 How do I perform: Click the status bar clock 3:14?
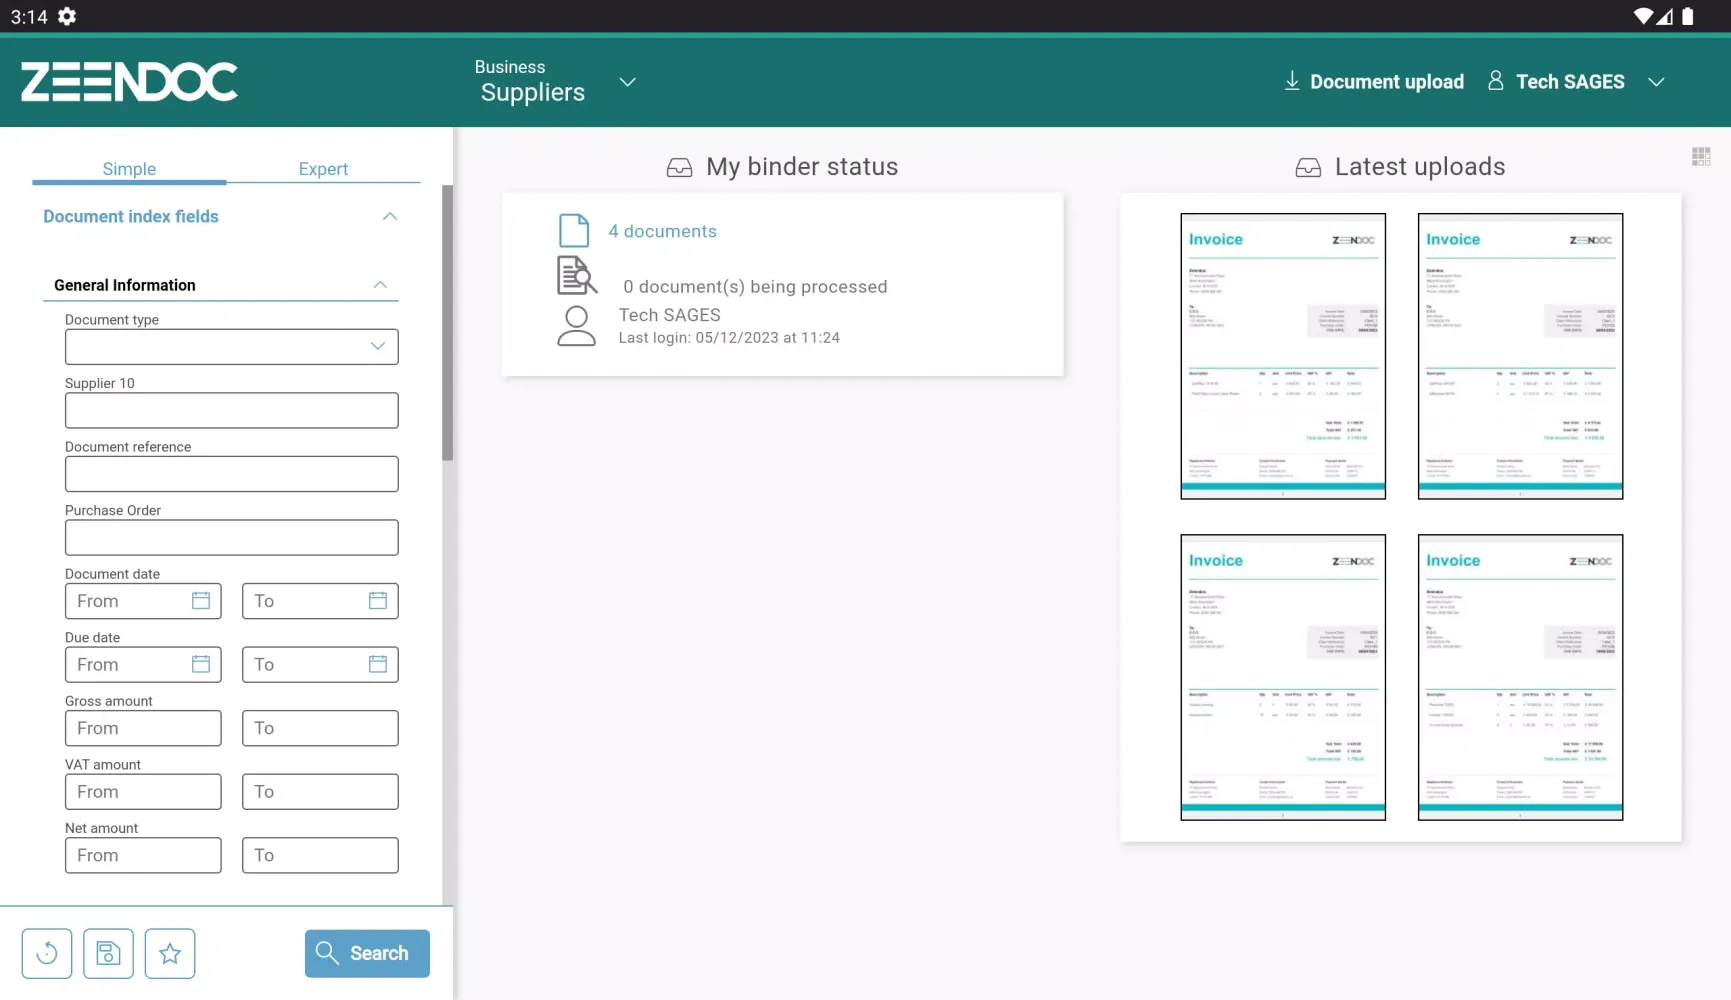29,17
